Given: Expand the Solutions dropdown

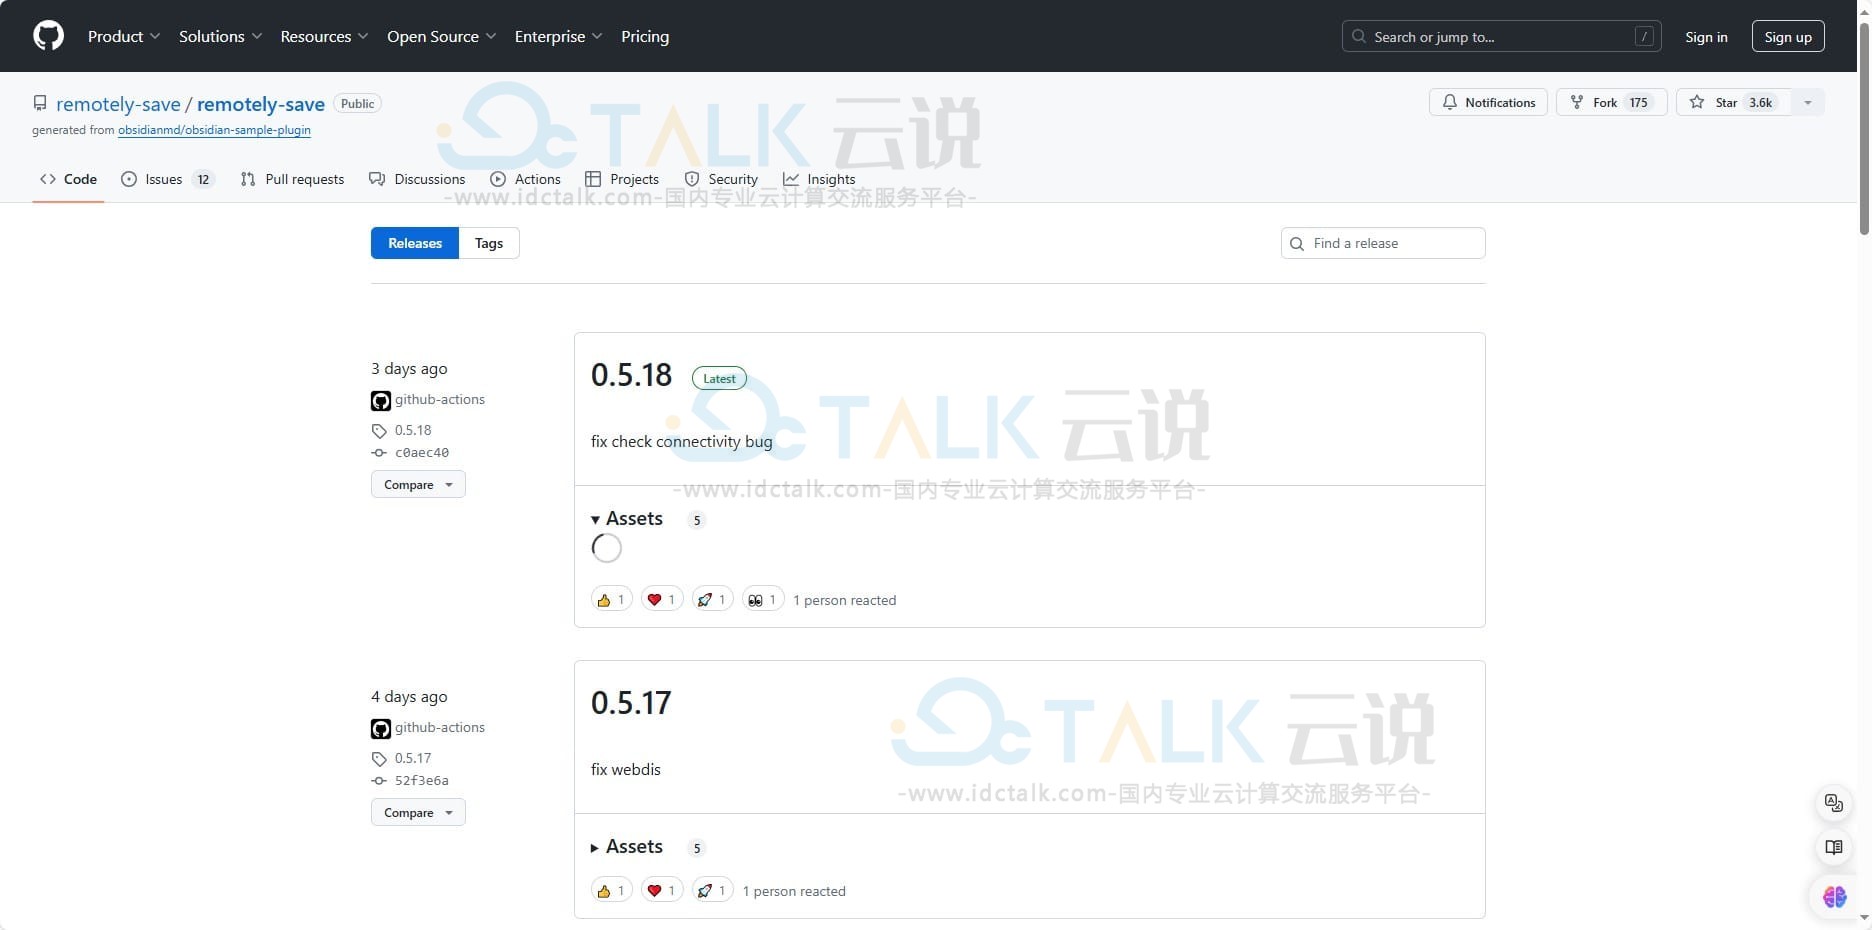Looking at the screenshot, I should point(220,36).
